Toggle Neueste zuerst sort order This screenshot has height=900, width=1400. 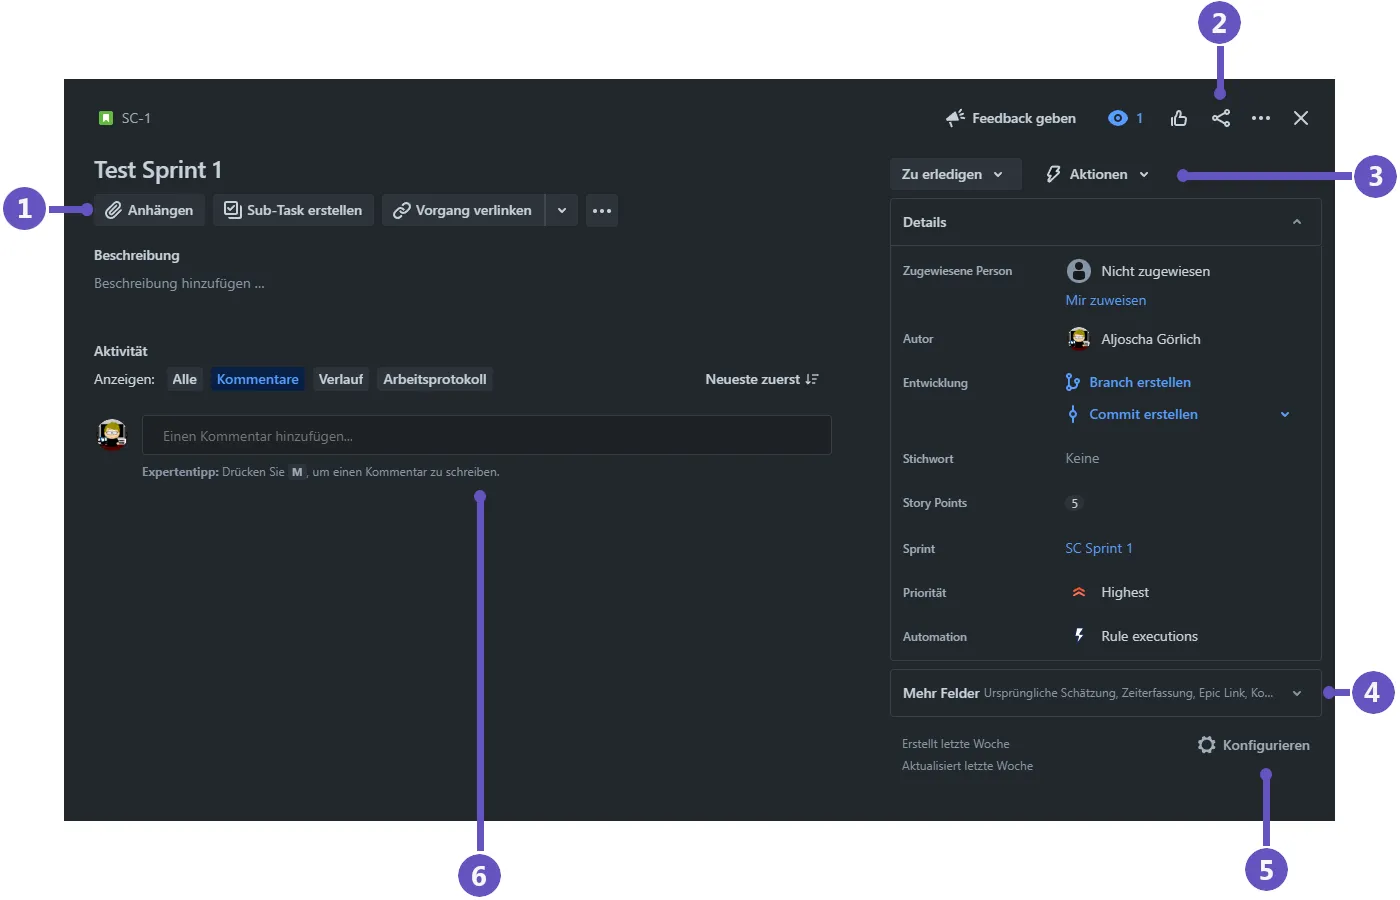pos(762,379)
